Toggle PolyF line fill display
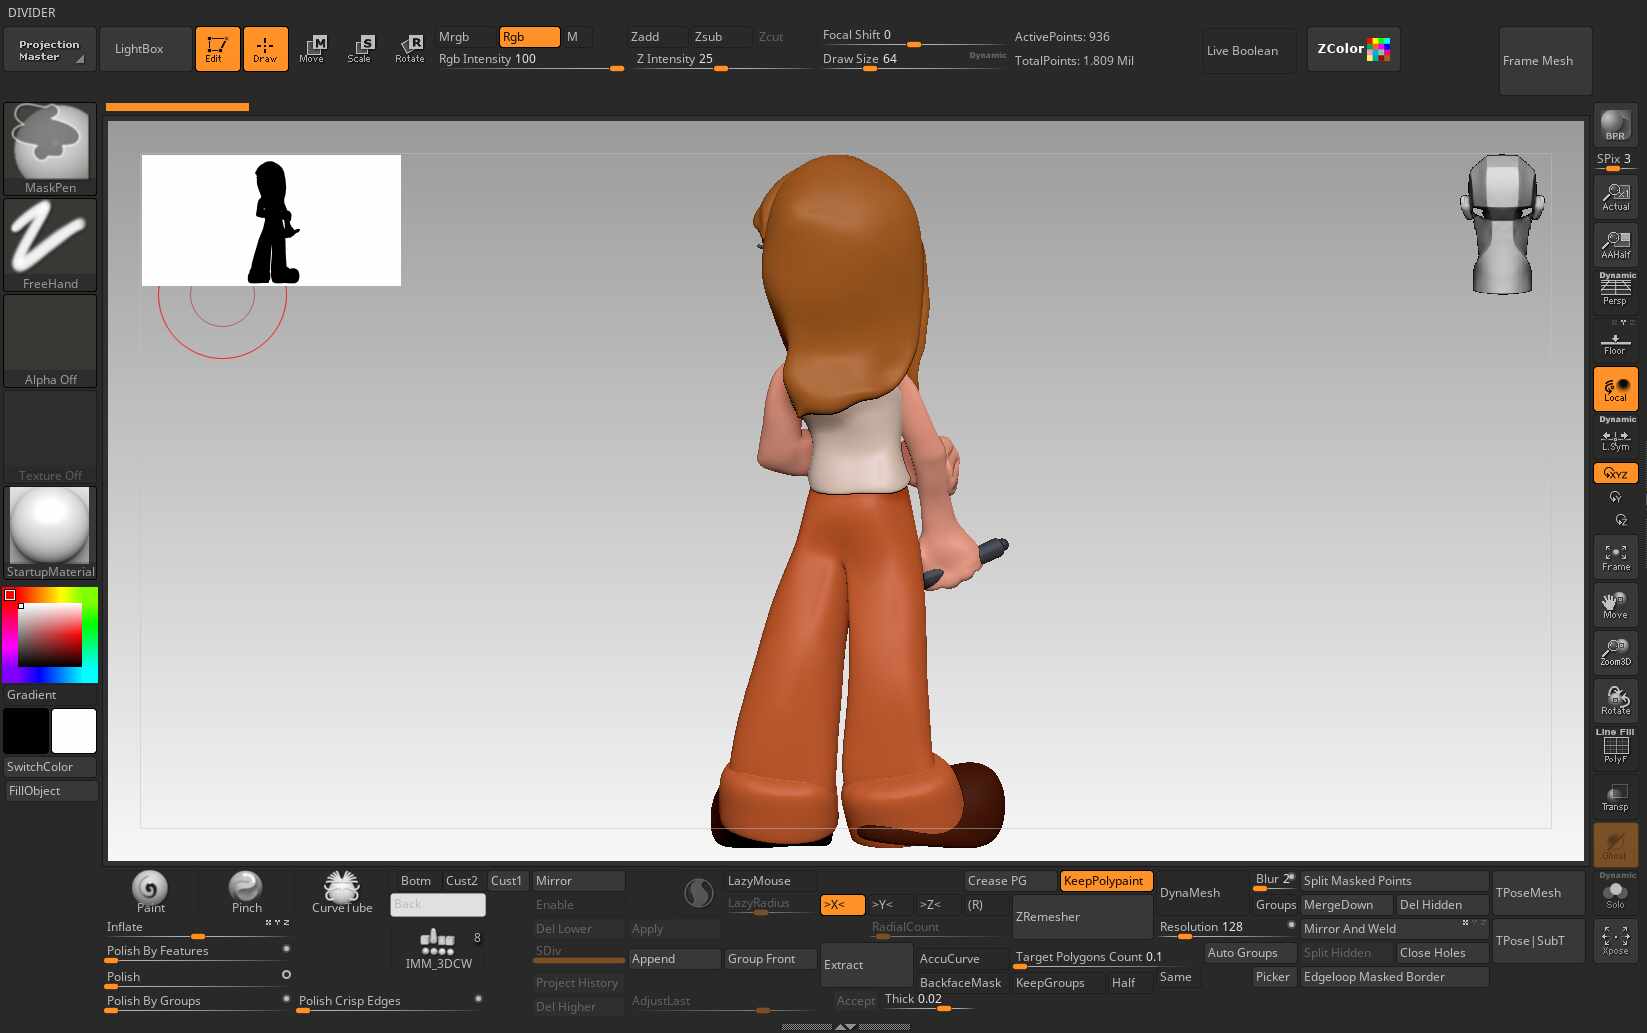This screenshot has width=1647, height=1033. tap(1615, 747)
